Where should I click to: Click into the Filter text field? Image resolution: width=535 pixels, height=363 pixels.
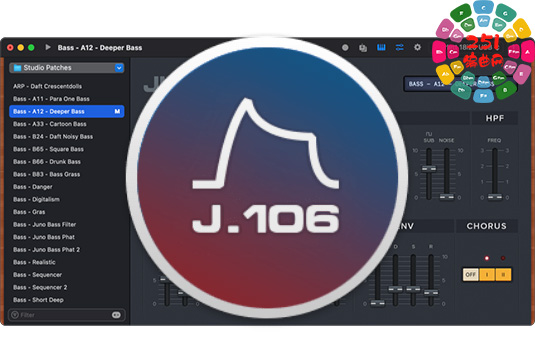[67, 315]
